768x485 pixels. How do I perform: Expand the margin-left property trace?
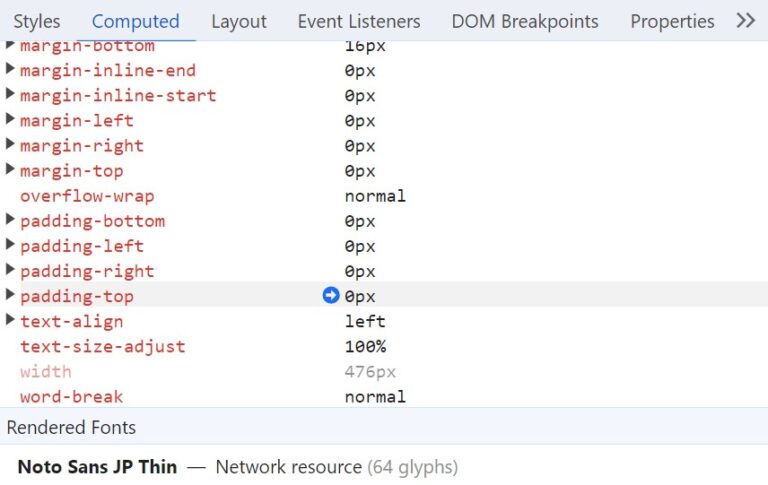[11, 120]
